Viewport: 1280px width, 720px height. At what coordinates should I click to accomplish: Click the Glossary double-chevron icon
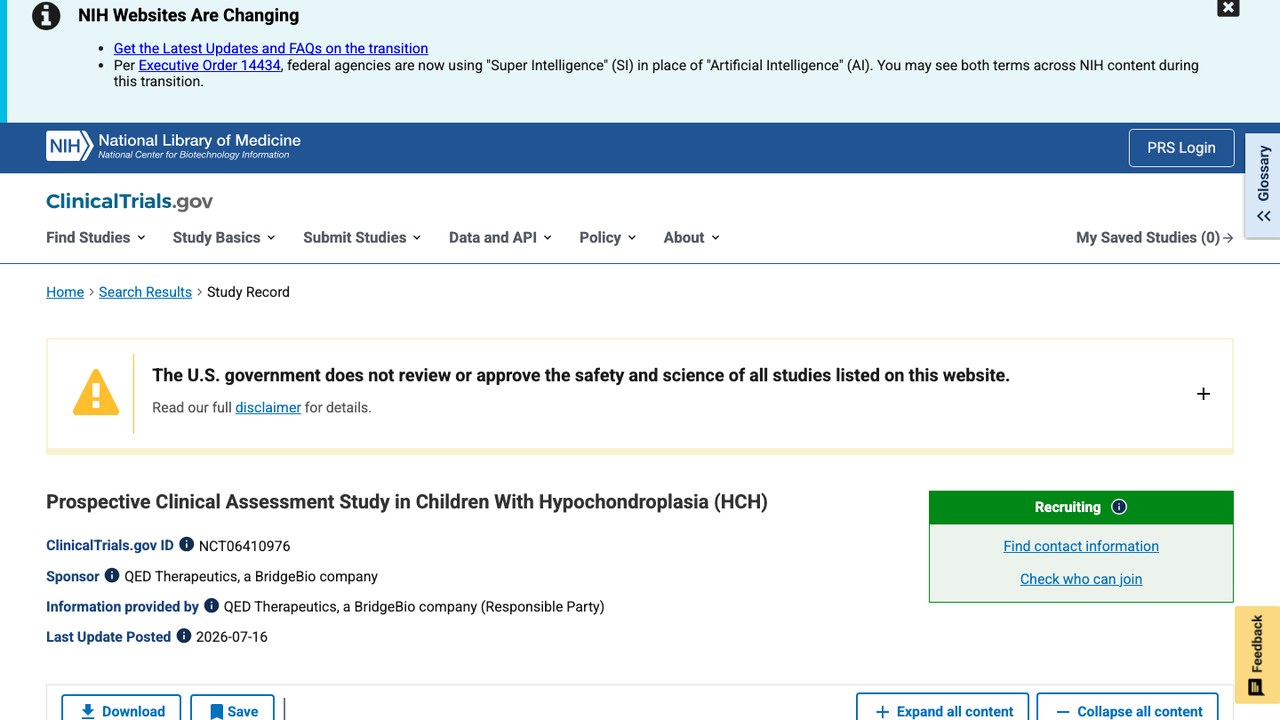[1264, 216]
